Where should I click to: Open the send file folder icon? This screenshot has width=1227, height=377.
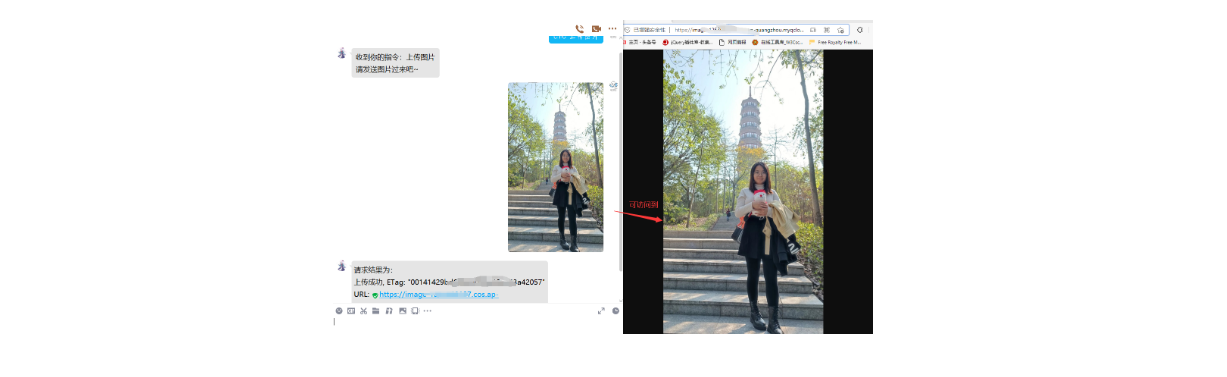click(376, 311)
